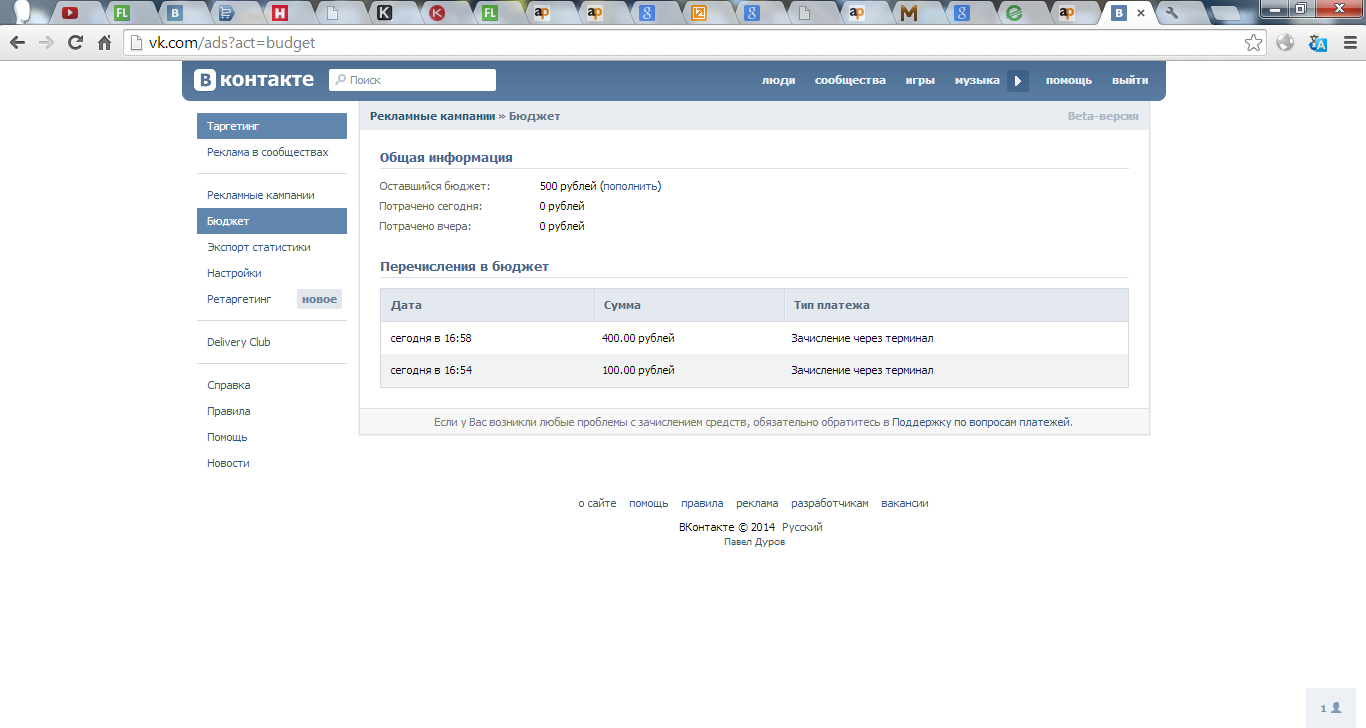The width and height of the screenshot is (1366, 728).
Task: Switch to the green circle icon tab
Action: [x=1014, y=13]
